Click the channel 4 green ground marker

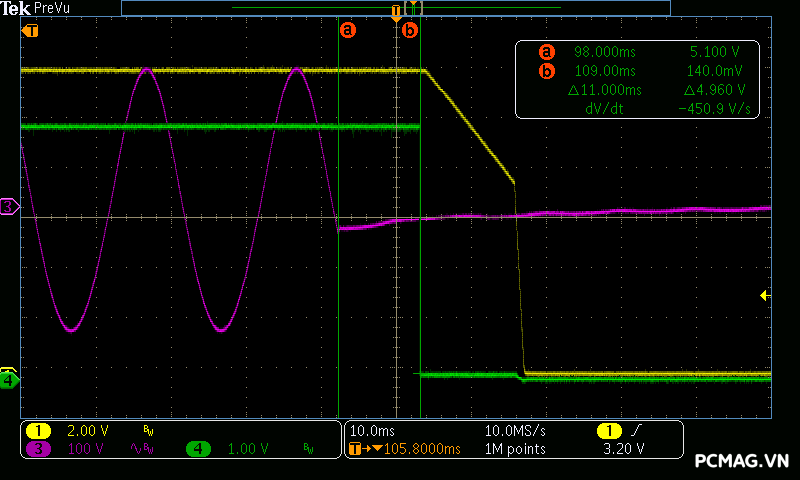(9, 380)
